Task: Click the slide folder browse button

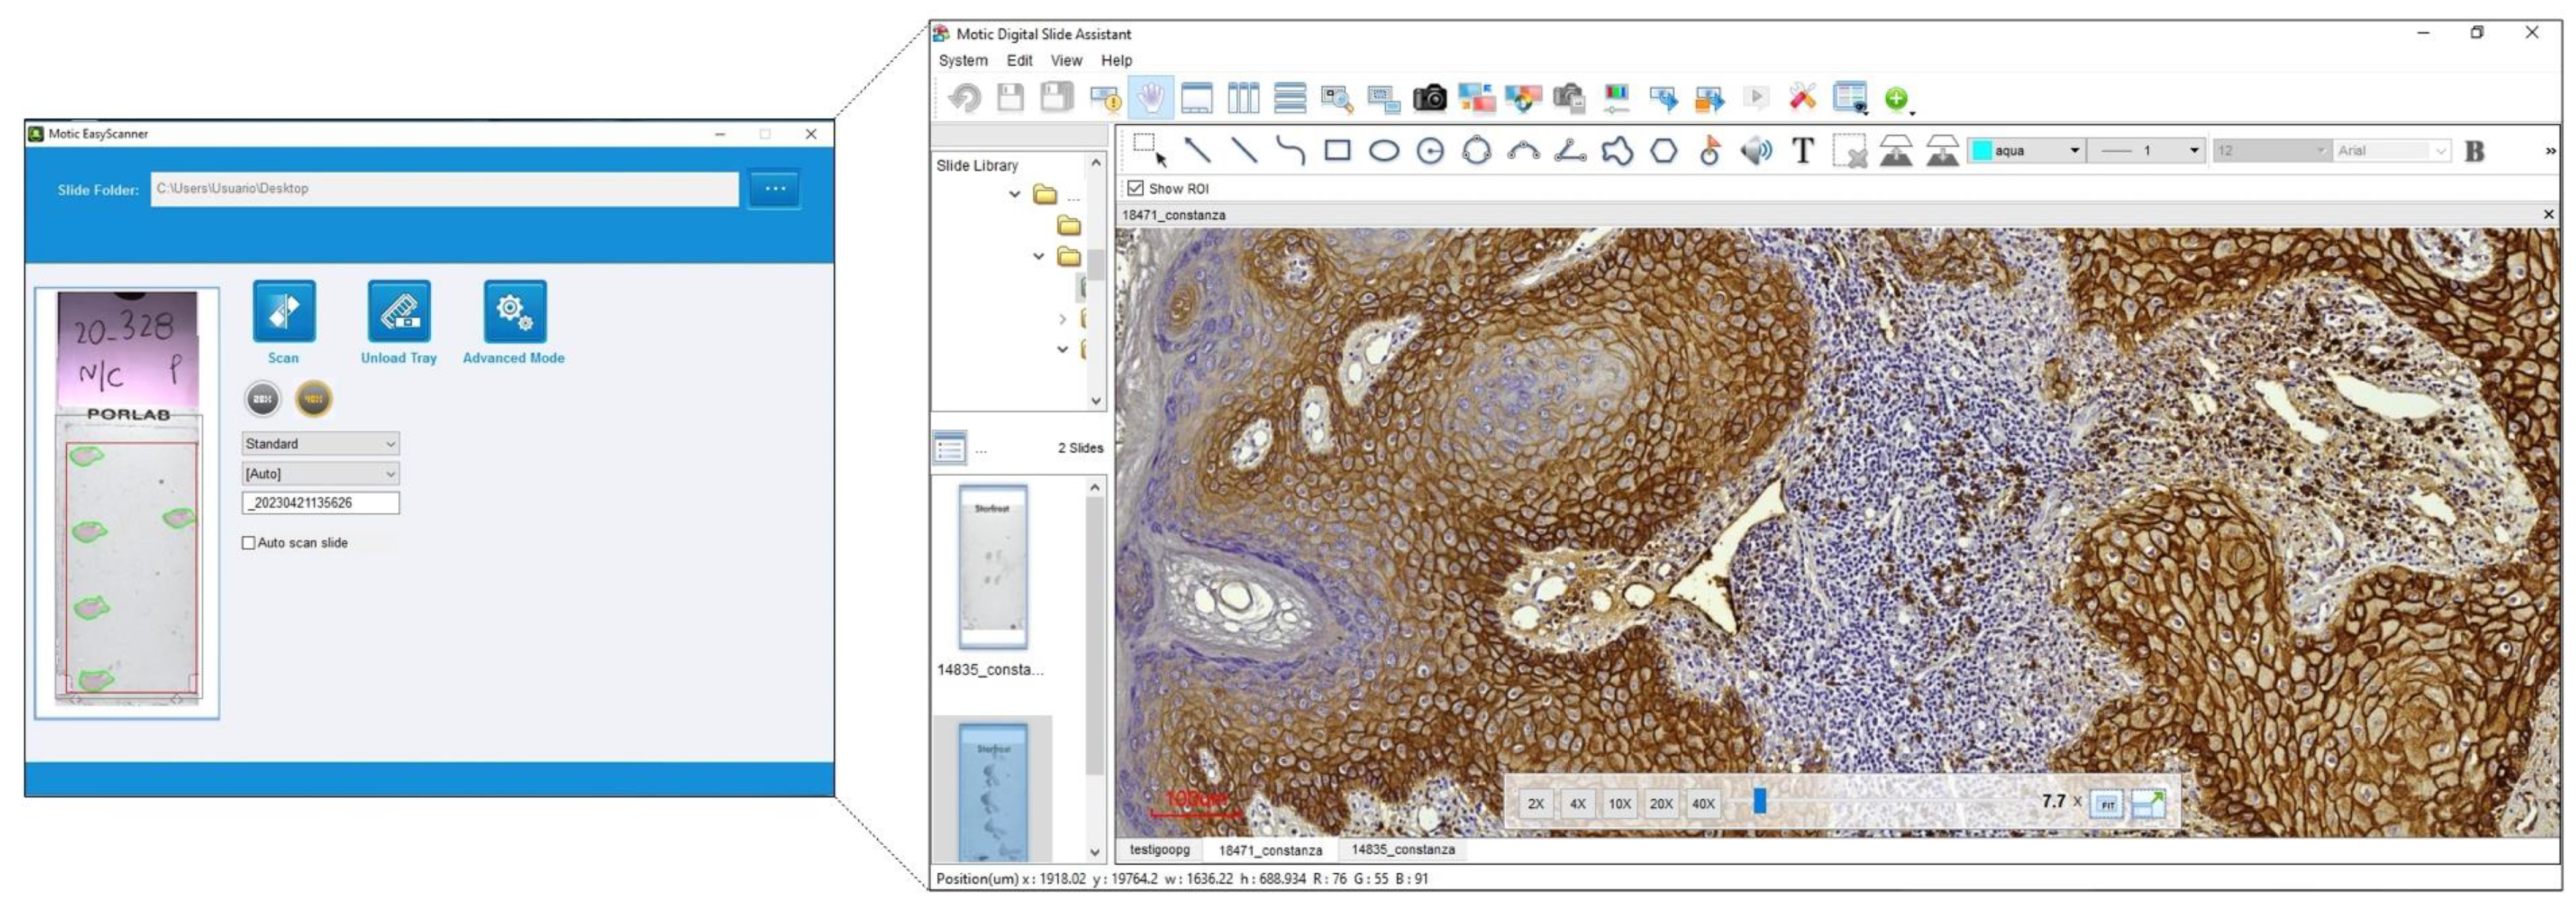Action: tap(775, 189)
